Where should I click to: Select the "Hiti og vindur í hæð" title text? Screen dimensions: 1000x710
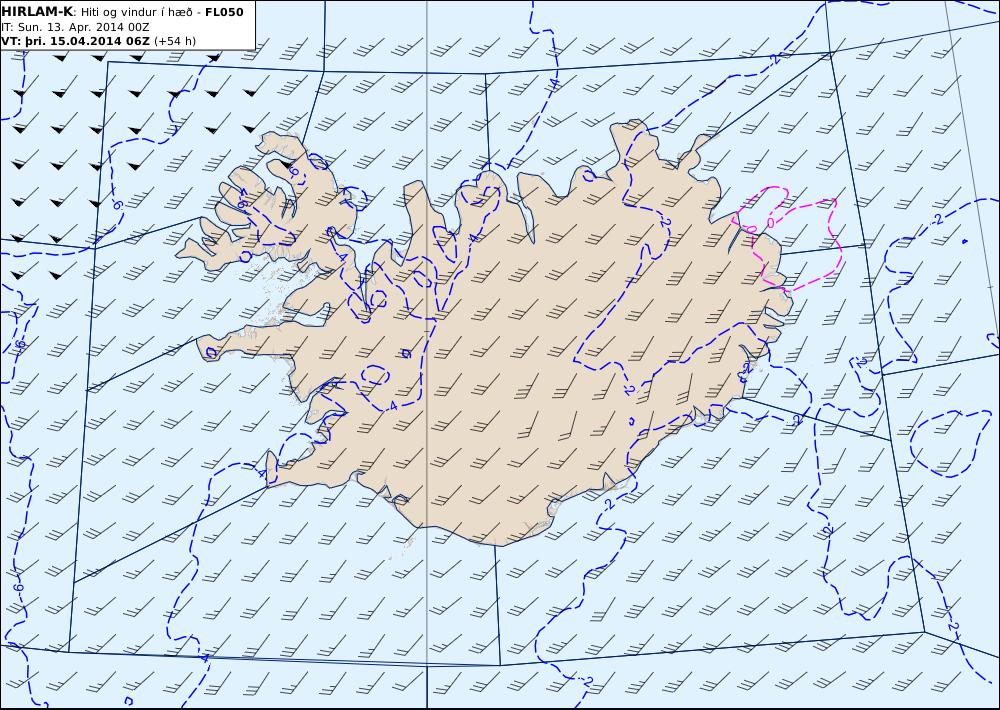(x=136, y=13)
